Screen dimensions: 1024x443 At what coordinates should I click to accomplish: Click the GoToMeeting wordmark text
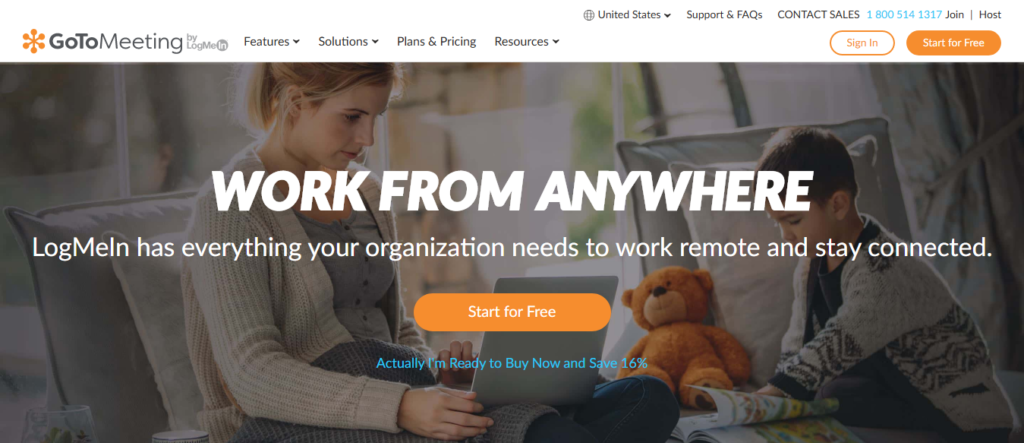[116, 42]
